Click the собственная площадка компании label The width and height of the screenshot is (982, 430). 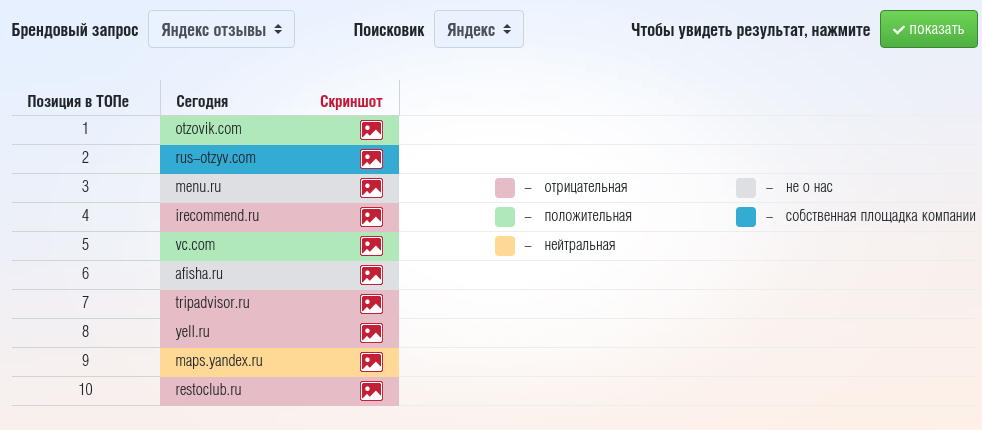881,217
